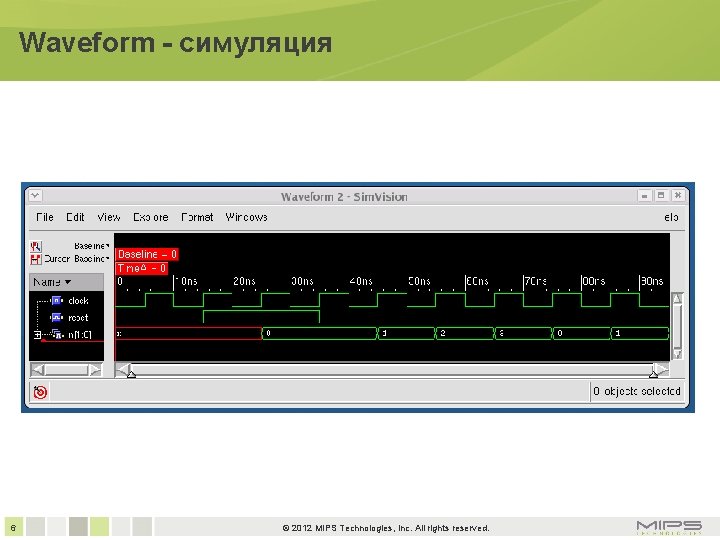Image resolution: width=720 pixels, height=540 pixels.
Task: Click the 80ns time ruler label
Action: coord(594,281)
